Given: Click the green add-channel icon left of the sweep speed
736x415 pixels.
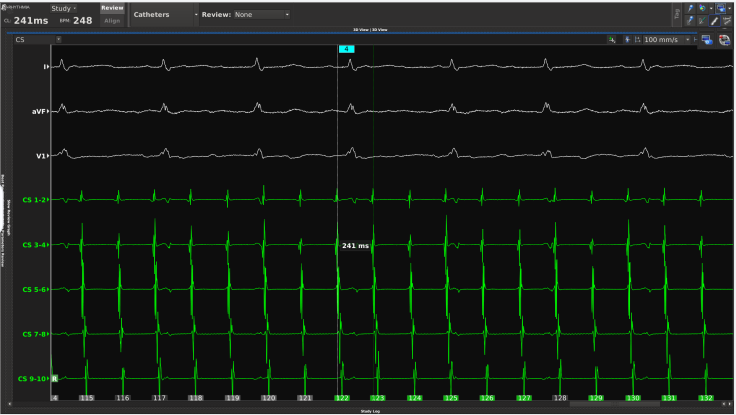Looking at the screenshot, I should [611, 39].
